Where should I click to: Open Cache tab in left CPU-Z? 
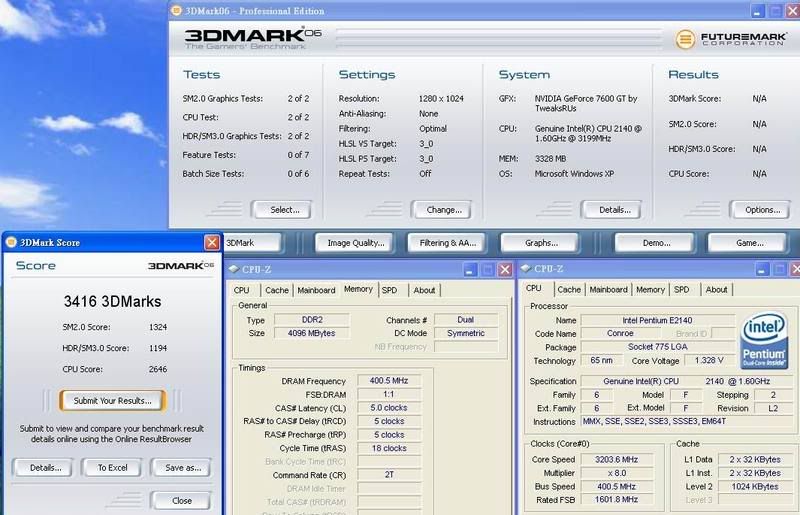coord(277,290)
